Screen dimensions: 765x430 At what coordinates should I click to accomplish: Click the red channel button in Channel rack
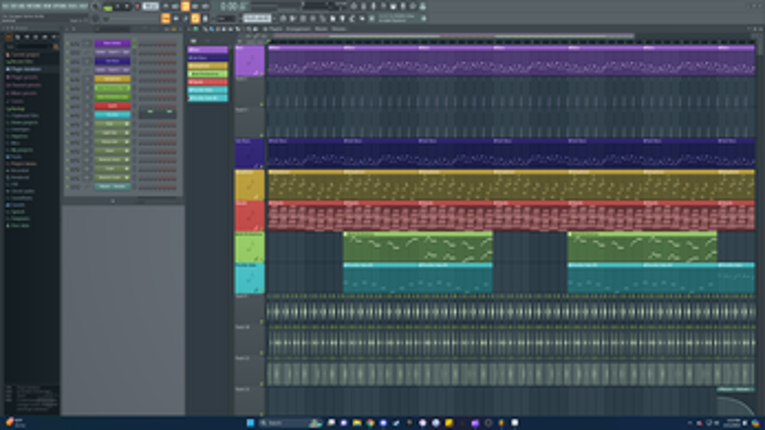112,106
